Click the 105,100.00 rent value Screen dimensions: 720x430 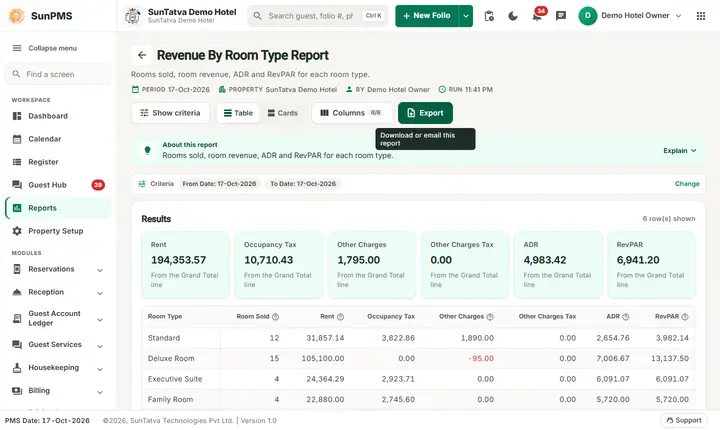[x=323, y=358]
